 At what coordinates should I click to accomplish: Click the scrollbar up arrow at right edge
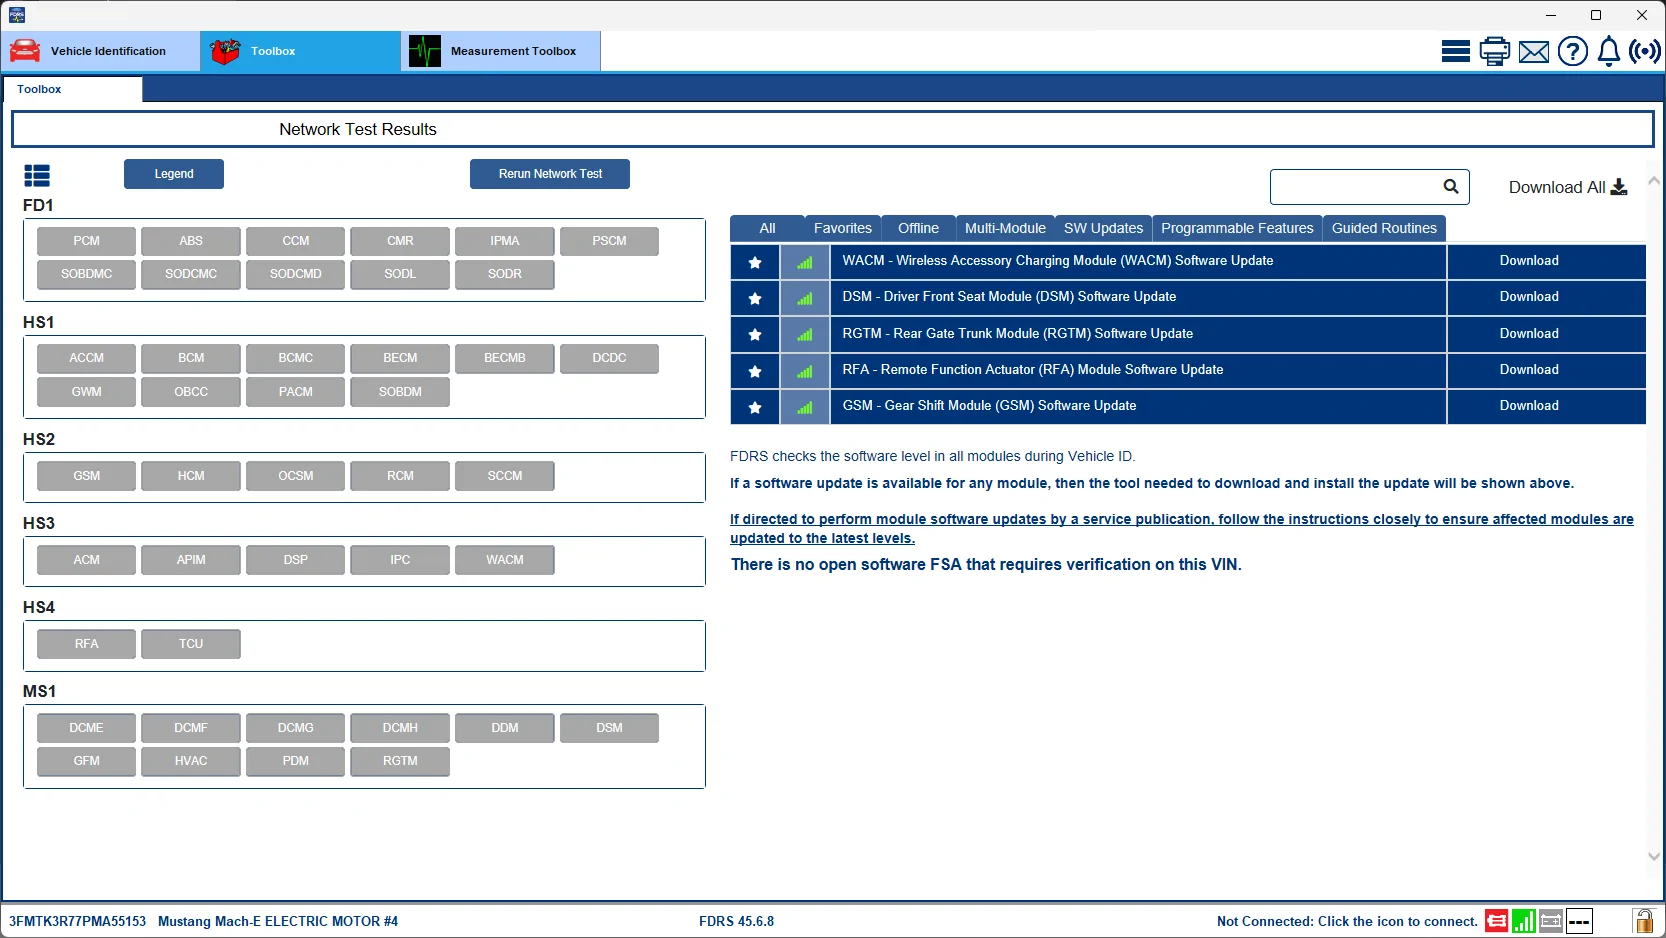pos(1653,181)
